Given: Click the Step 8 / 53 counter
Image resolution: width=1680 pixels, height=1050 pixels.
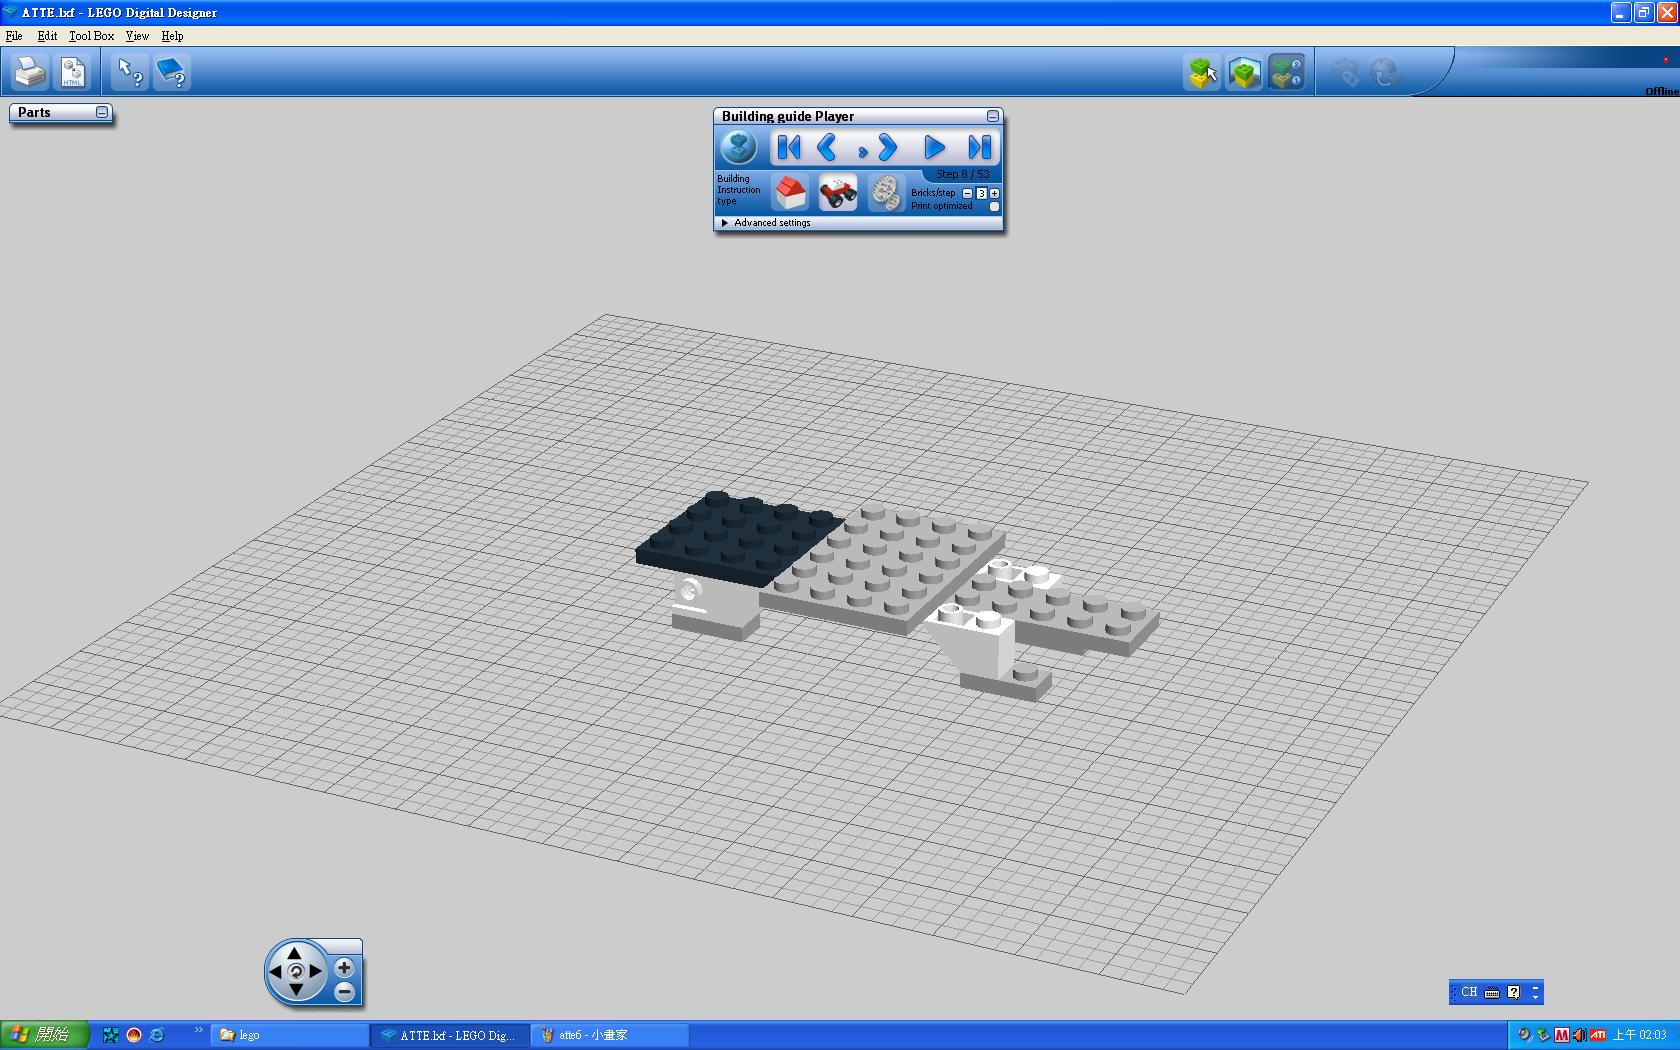Looking at the screenshot, I should [x=963, y=174].
